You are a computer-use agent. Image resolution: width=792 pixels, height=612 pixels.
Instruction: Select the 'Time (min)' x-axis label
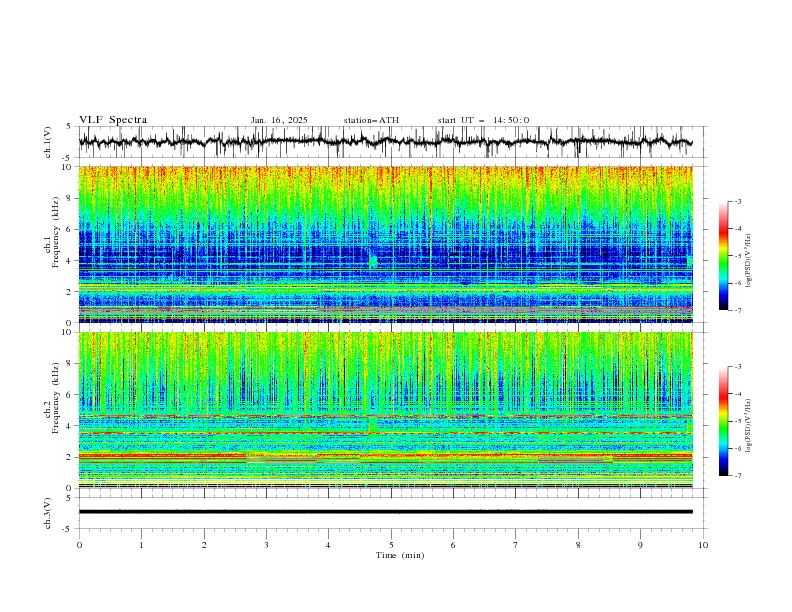pyautogui.click(x=400, y=555)
